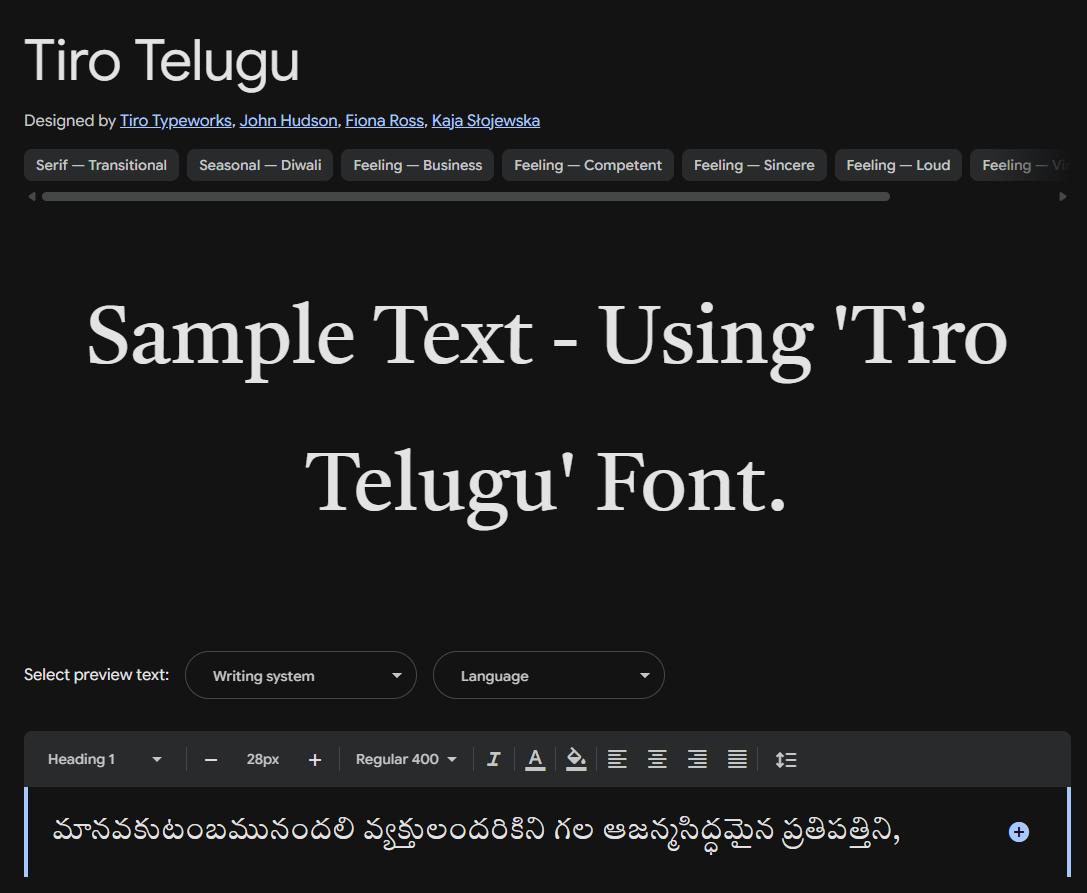Justify the preview text
Image resolution: width=1087 pixels, height=893 pixels.
[x=737, y=759]
